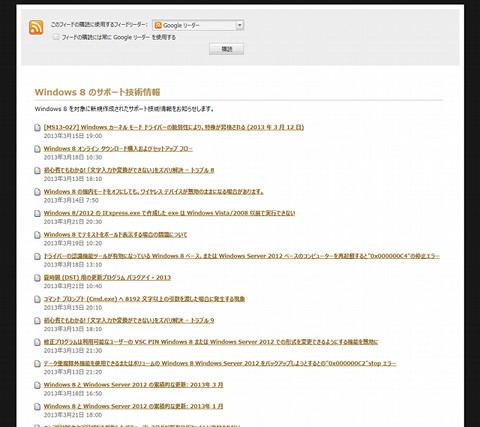The image size is (480, 427).
Task: Open '累積的な更新: 2013年 3 月' link
Action: (133, 385)
